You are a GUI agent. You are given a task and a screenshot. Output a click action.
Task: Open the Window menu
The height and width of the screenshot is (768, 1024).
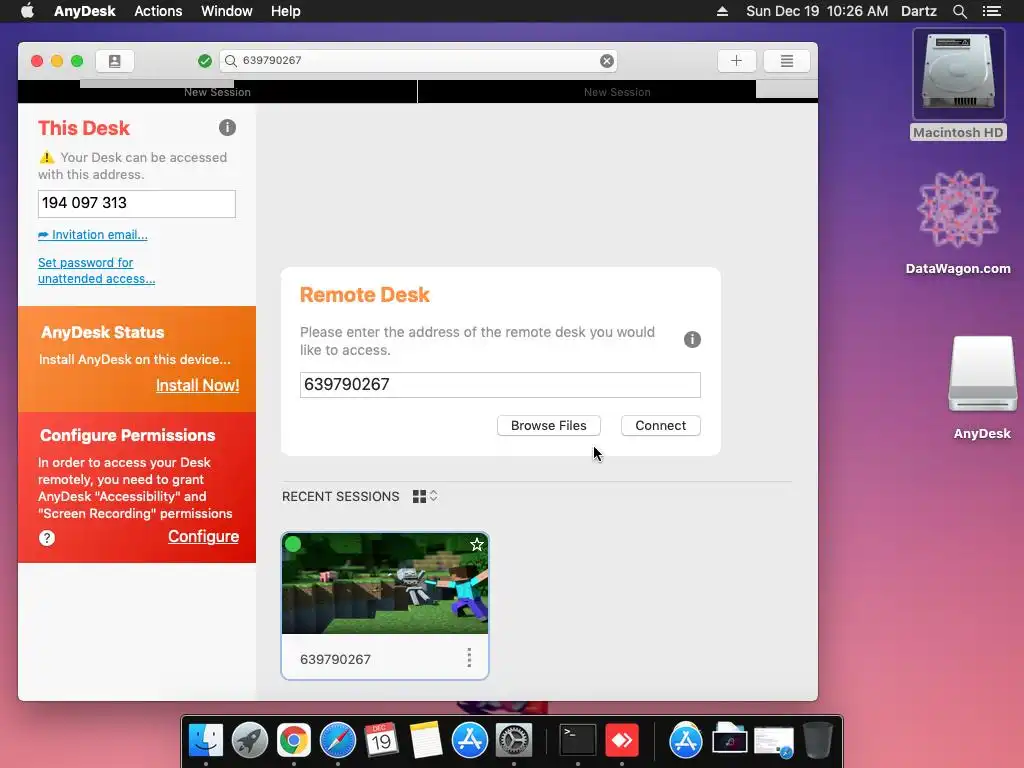point(227,11)
